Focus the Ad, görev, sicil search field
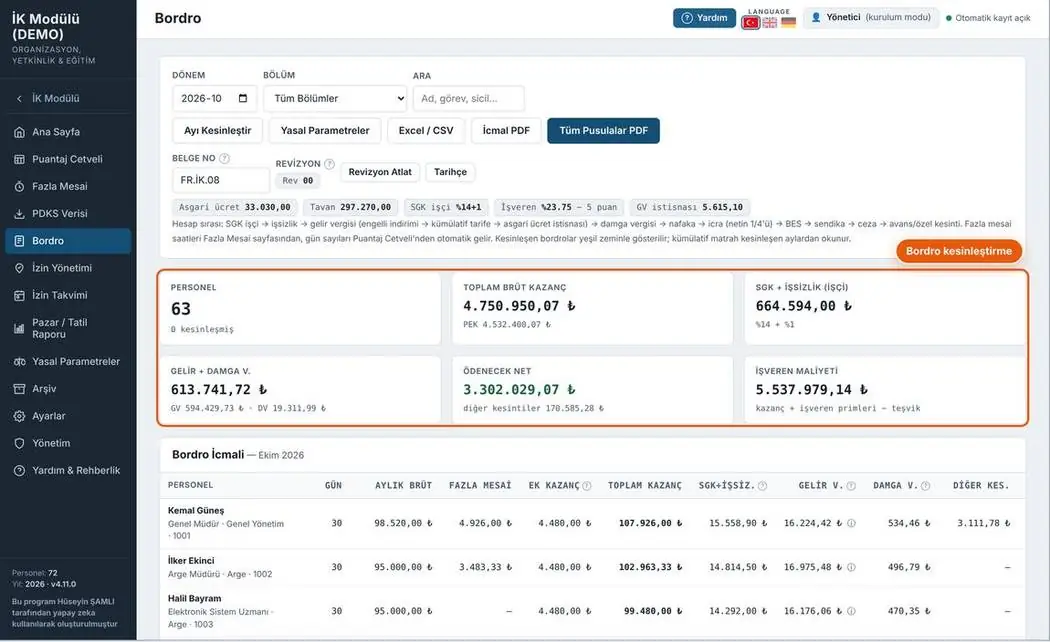This screenshot has width=1050, height=642. (x=469, y=98)
